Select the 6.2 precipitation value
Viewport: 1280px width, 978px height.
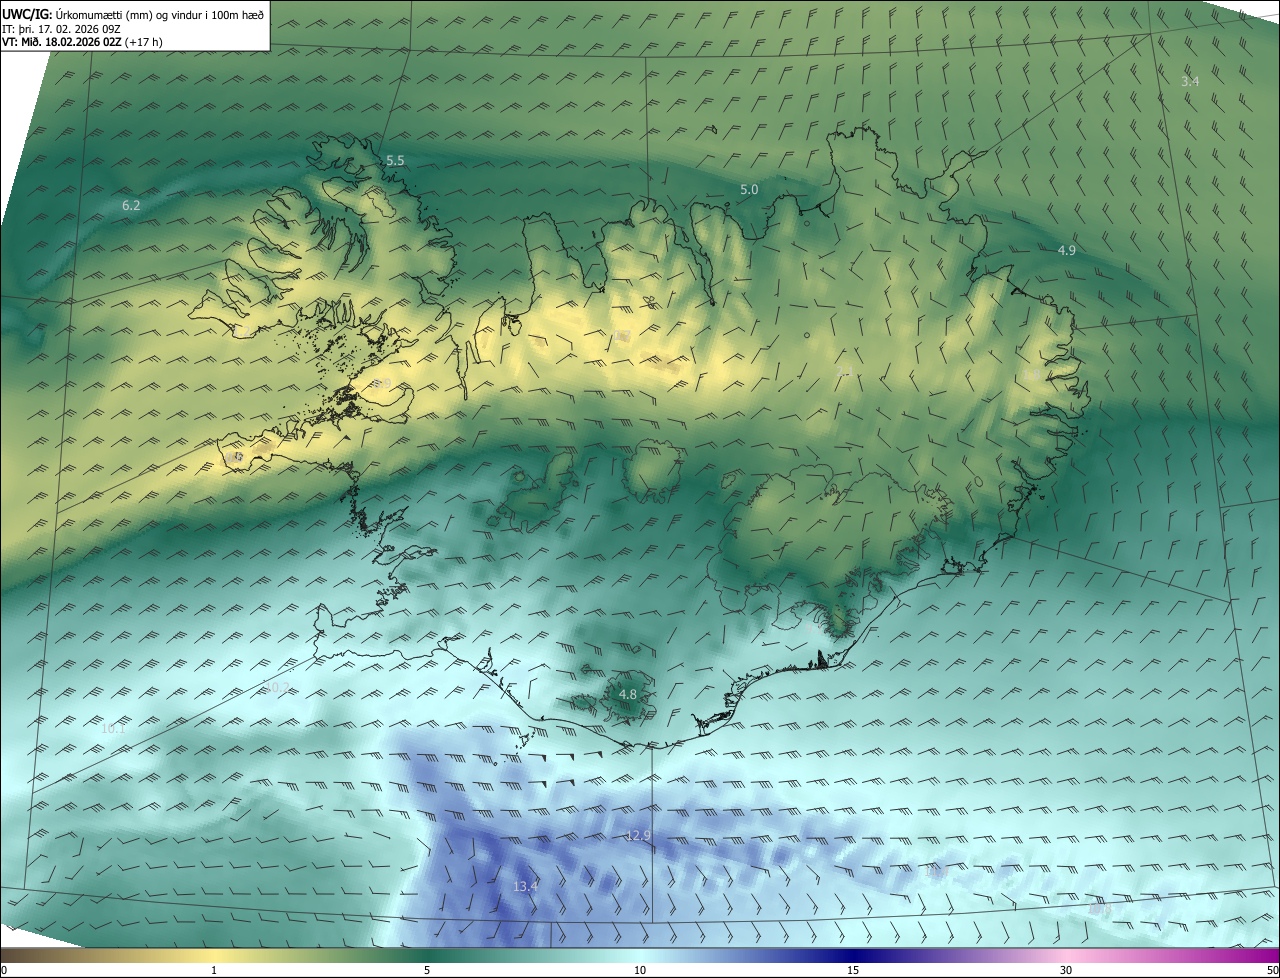[x=131, y=205]
